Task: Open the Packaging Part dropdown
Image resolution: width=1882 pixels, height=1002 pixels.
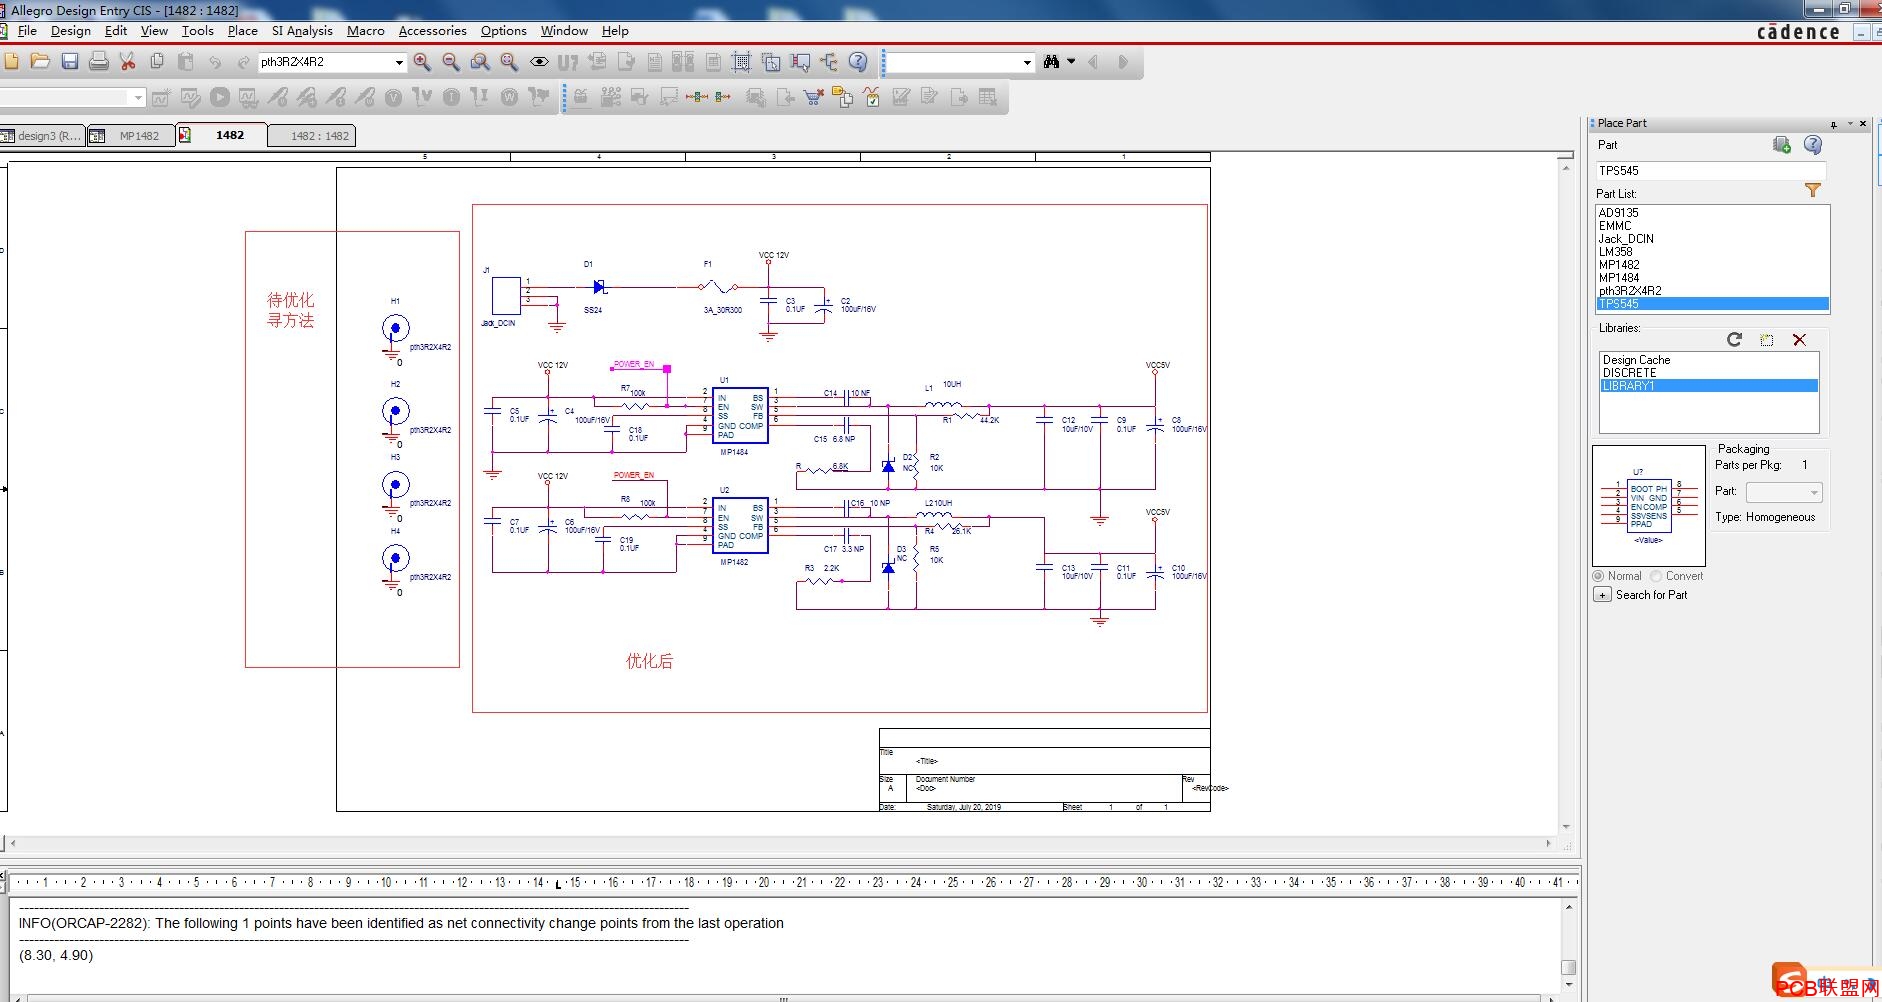Action: 1784,492
